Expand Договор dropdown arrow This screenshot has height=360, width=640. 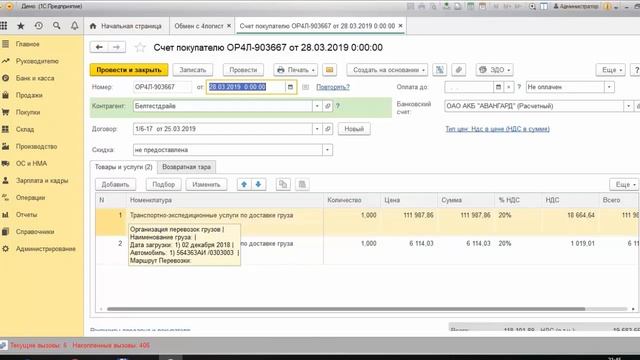(317, 129)
